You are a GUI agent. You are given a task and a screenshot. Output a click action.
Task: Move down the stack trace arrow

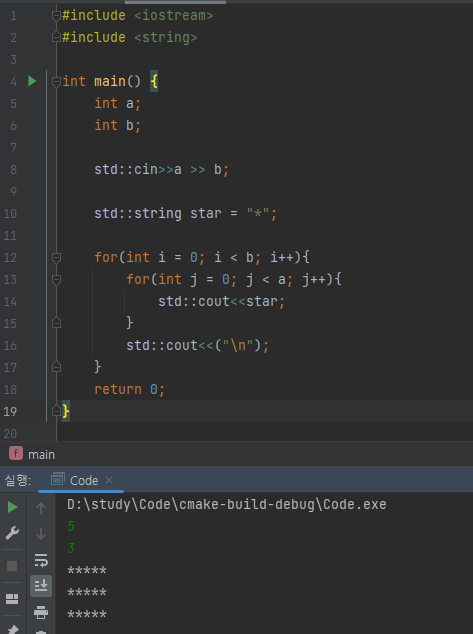pos(41,534)
